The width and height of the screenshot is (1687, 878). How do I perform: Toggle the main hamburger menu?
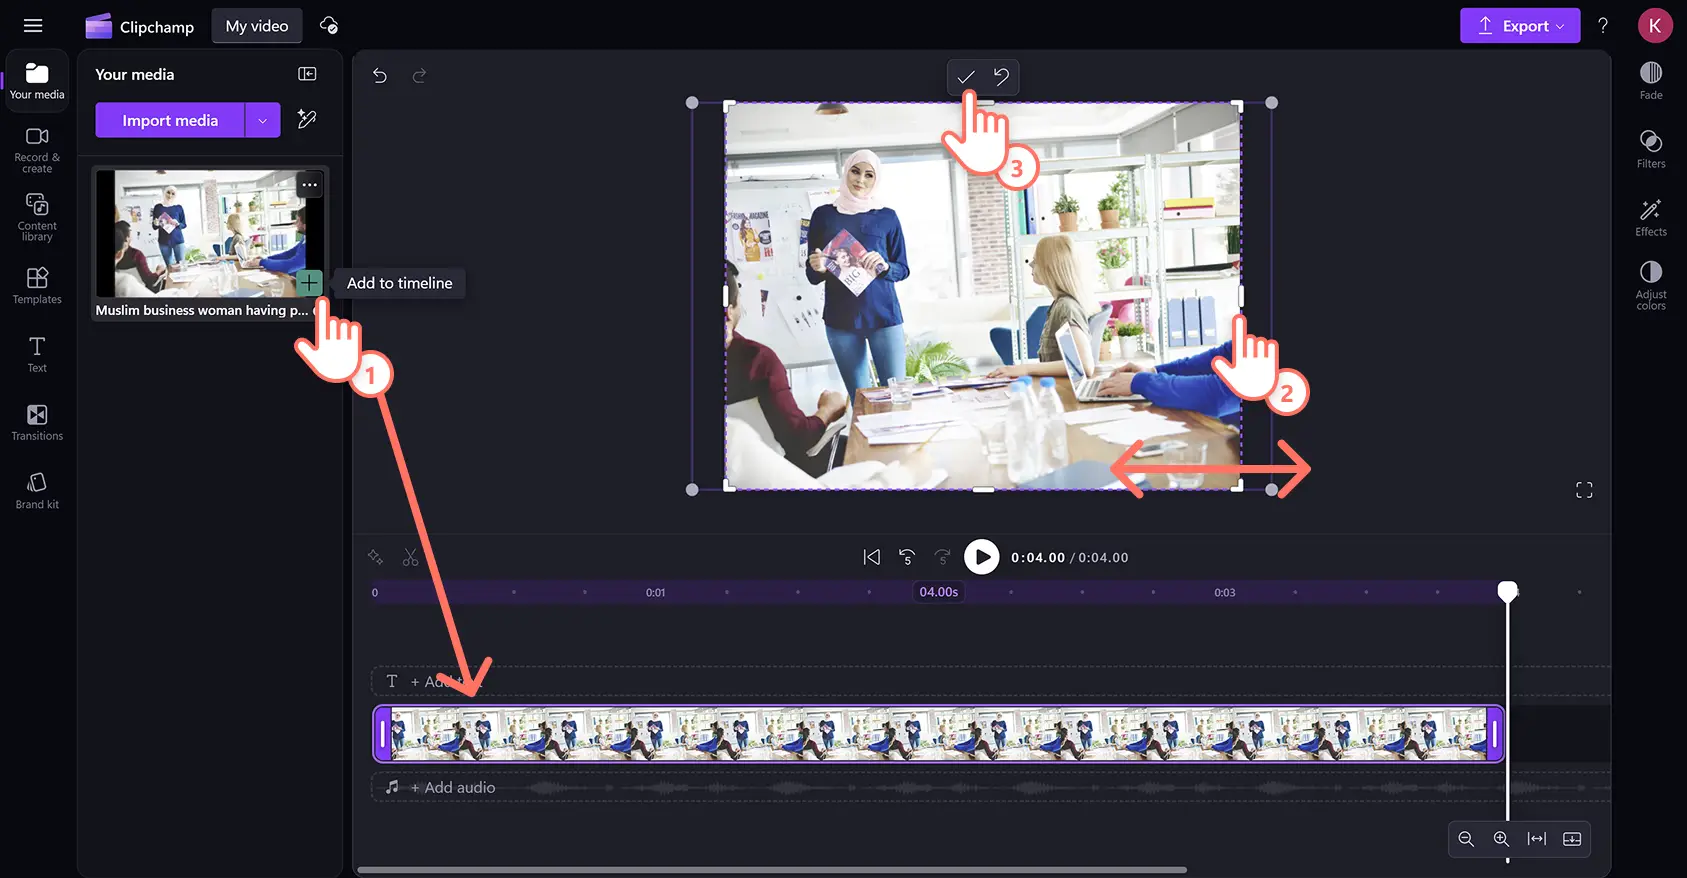pos(33,26)
